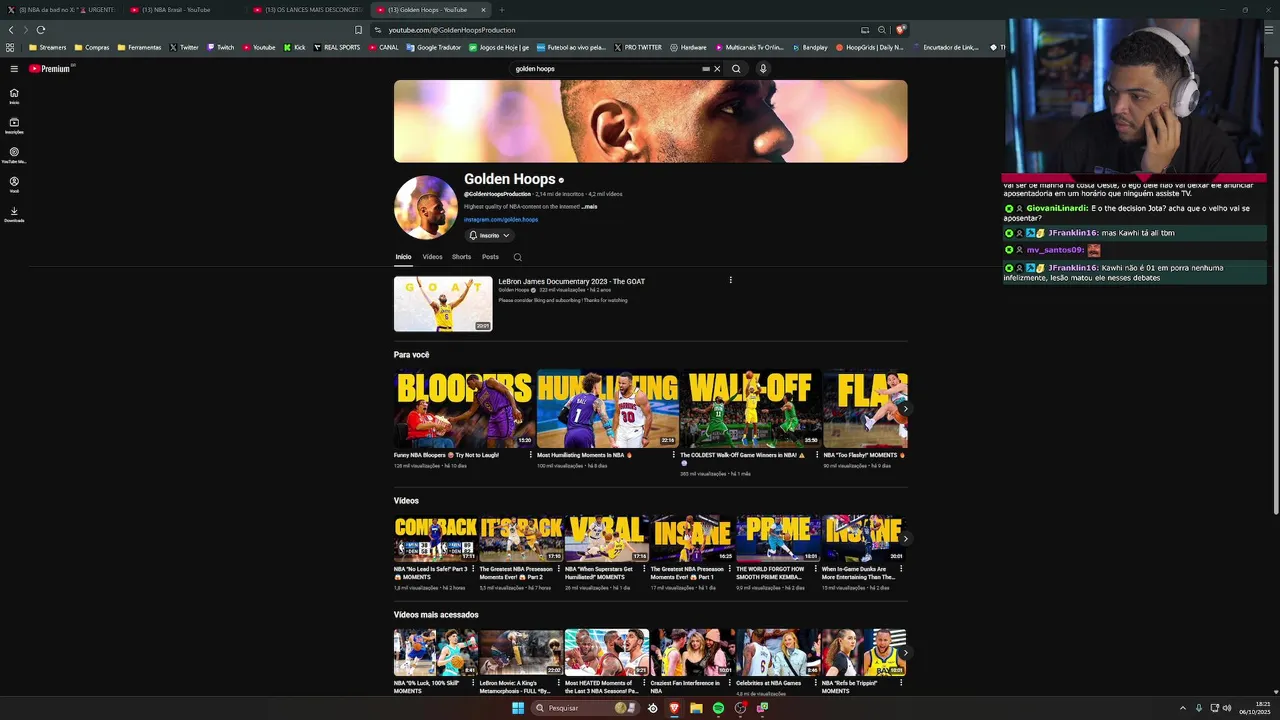Bookmark this page in the address bar
This screenshot has width=1280, height=720.
(359, 30)
